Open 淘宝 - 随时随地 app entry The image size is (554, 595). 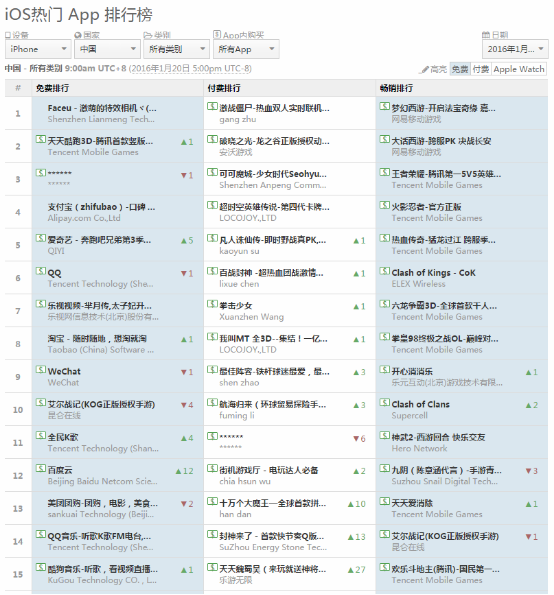pyautogui.click(x=97, y=338)
